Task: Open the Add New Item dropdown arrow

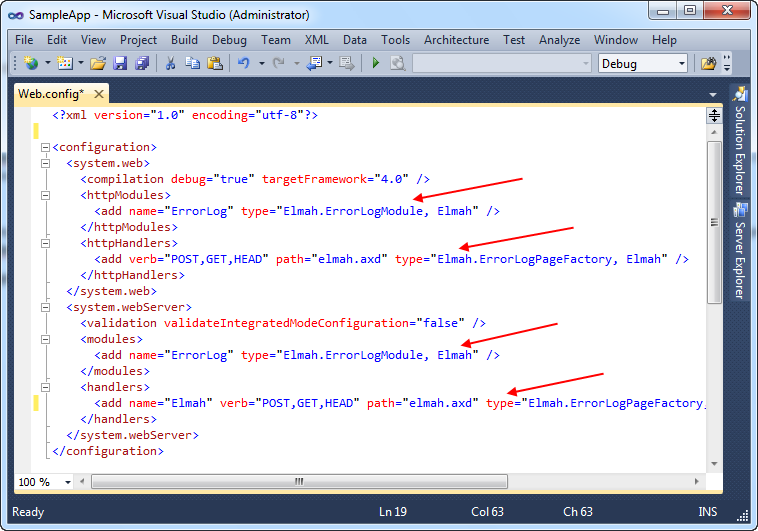Action: pyautogui.click(x=81, y=63)
